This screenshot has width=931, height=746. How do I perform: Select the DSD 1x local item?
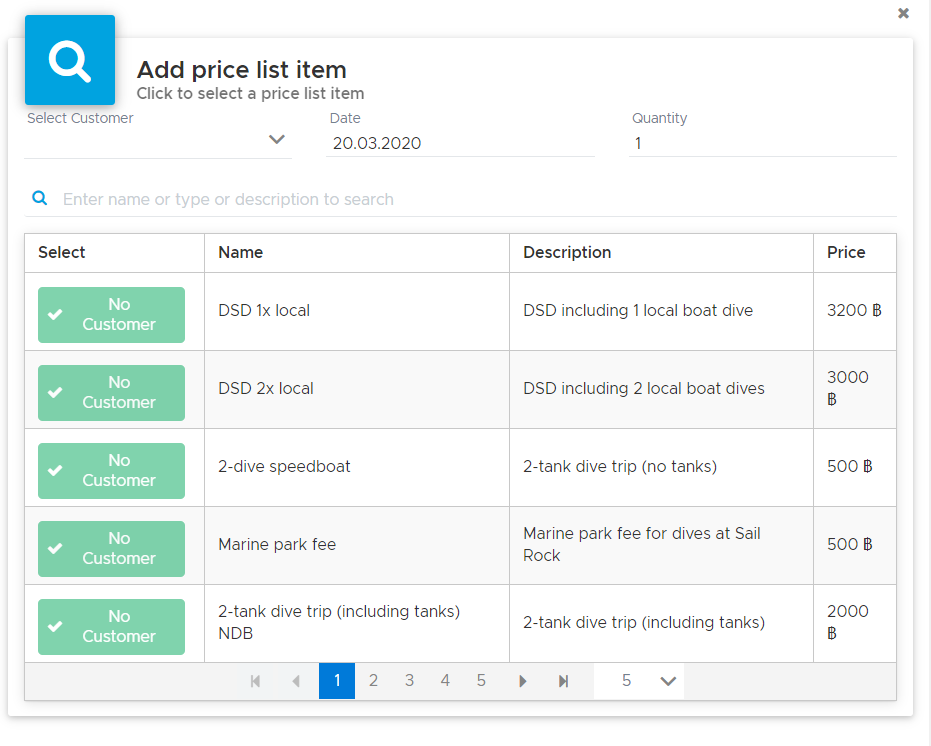pyautogui.click(x=112, y=315)
